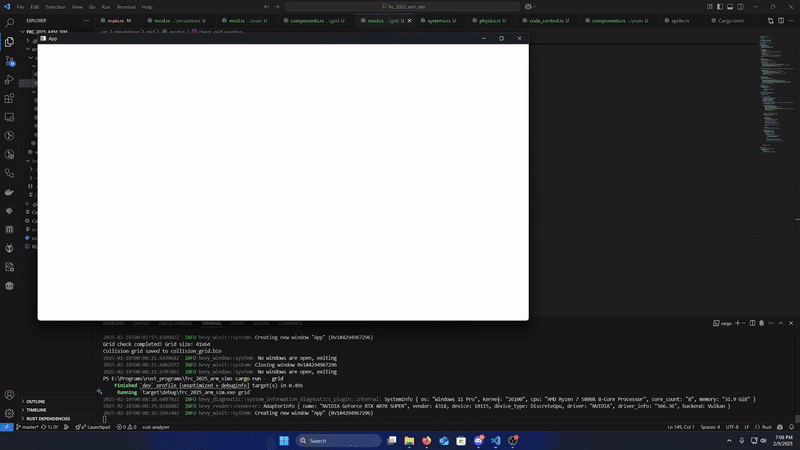Click the command center search box
The width and height of the screenshot is (800, 450).
coord(403,7)
